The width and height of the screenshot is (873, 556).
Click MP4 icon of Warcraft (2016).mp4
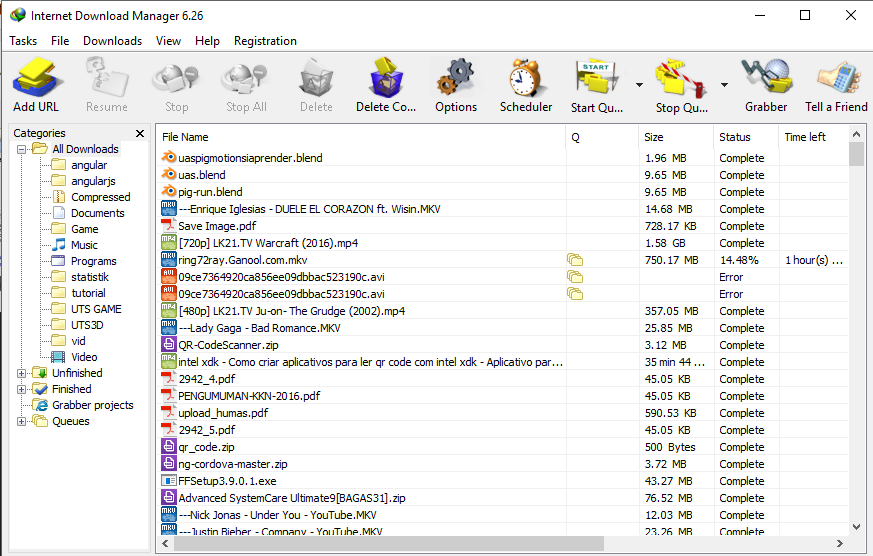[169, 243]
